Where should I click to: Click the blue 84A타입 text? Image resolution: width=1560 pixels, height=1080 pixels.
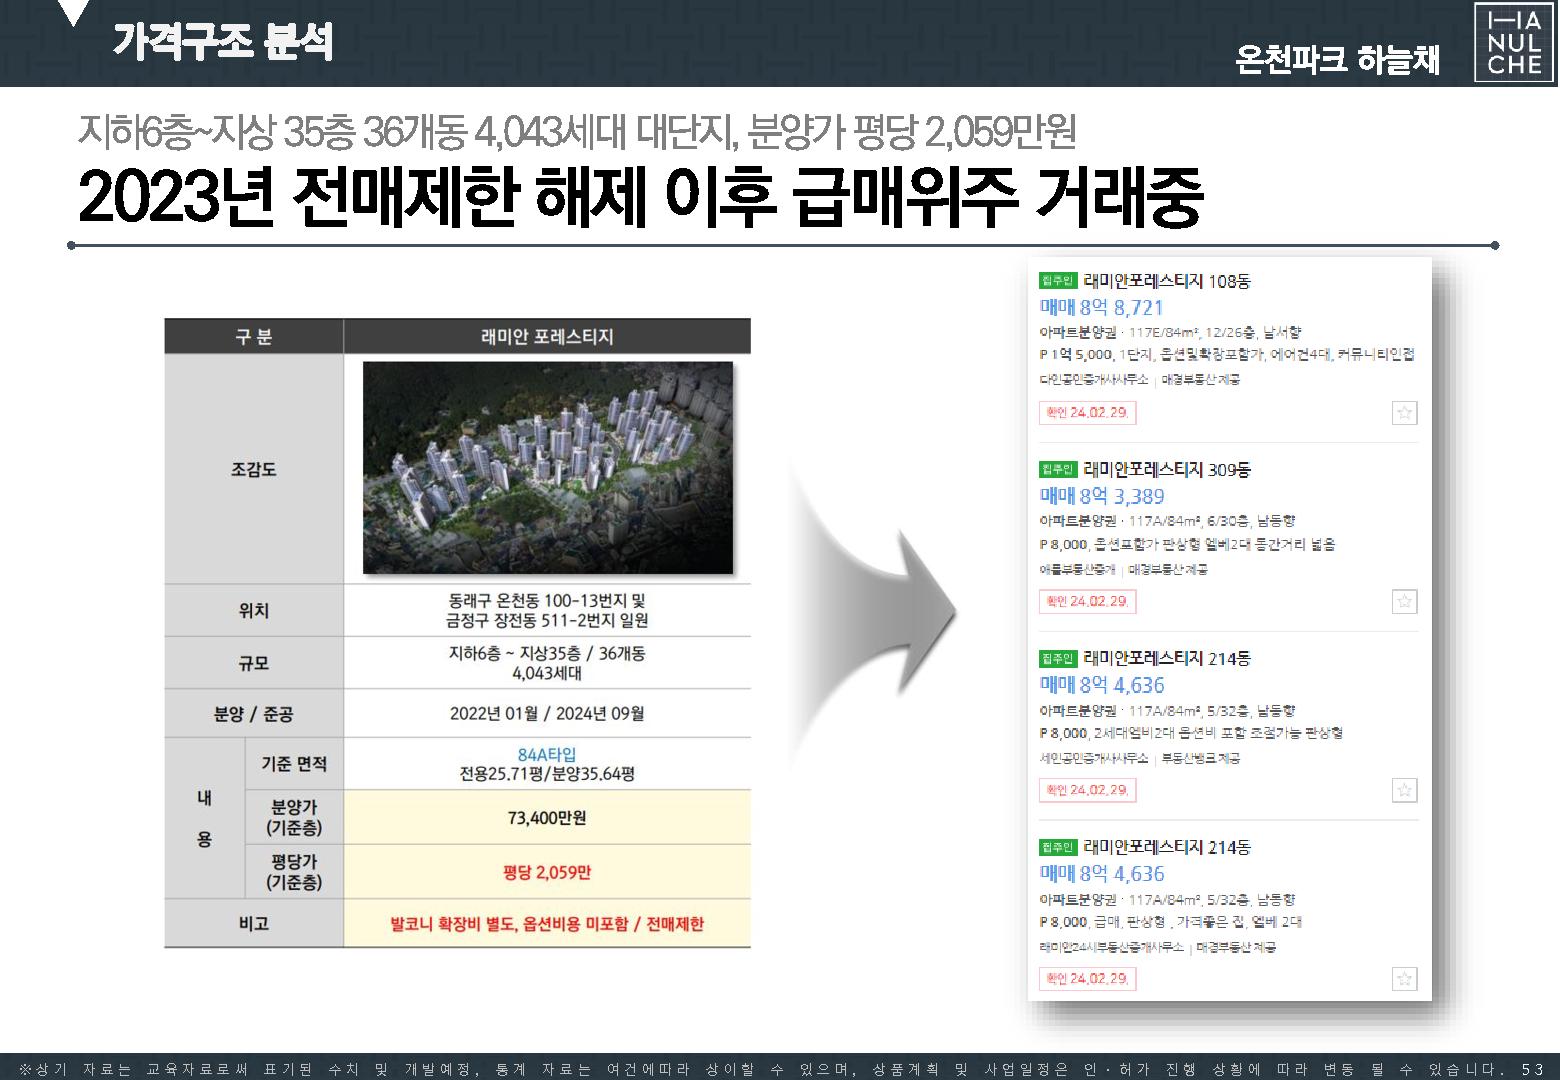547,755
